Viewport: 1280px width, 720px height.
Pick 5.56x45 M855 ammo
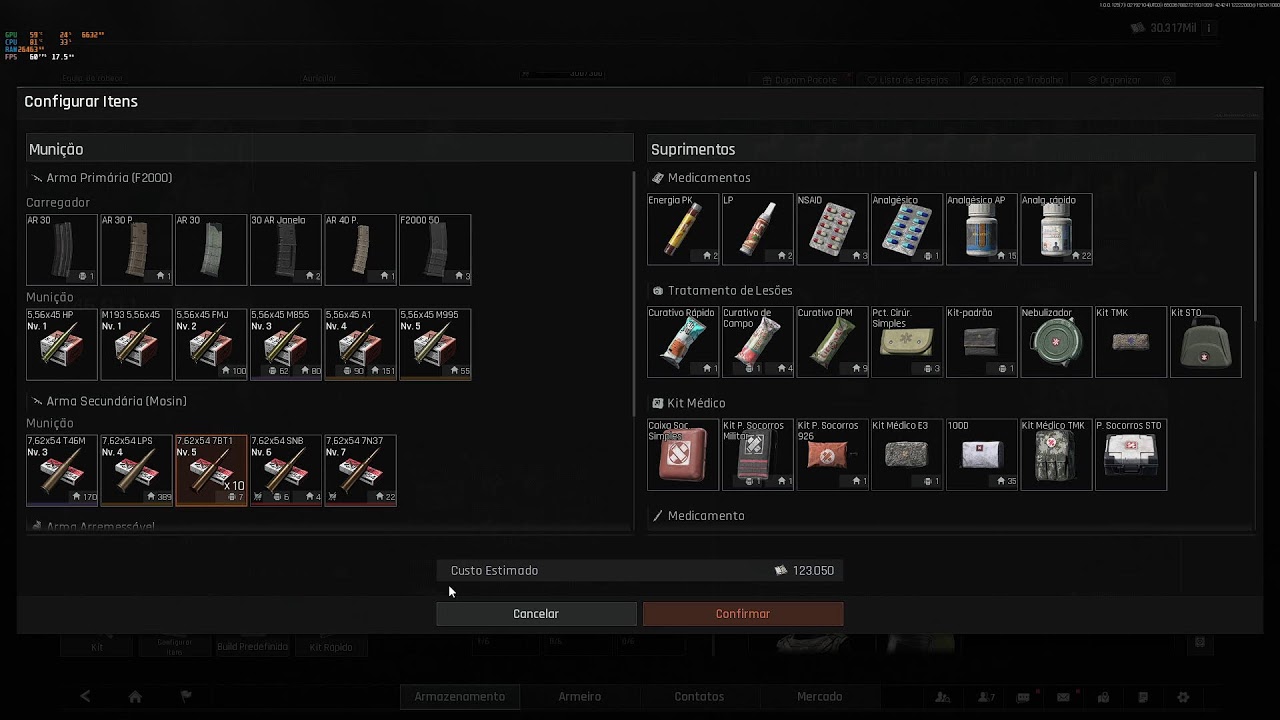click(285, 344)
